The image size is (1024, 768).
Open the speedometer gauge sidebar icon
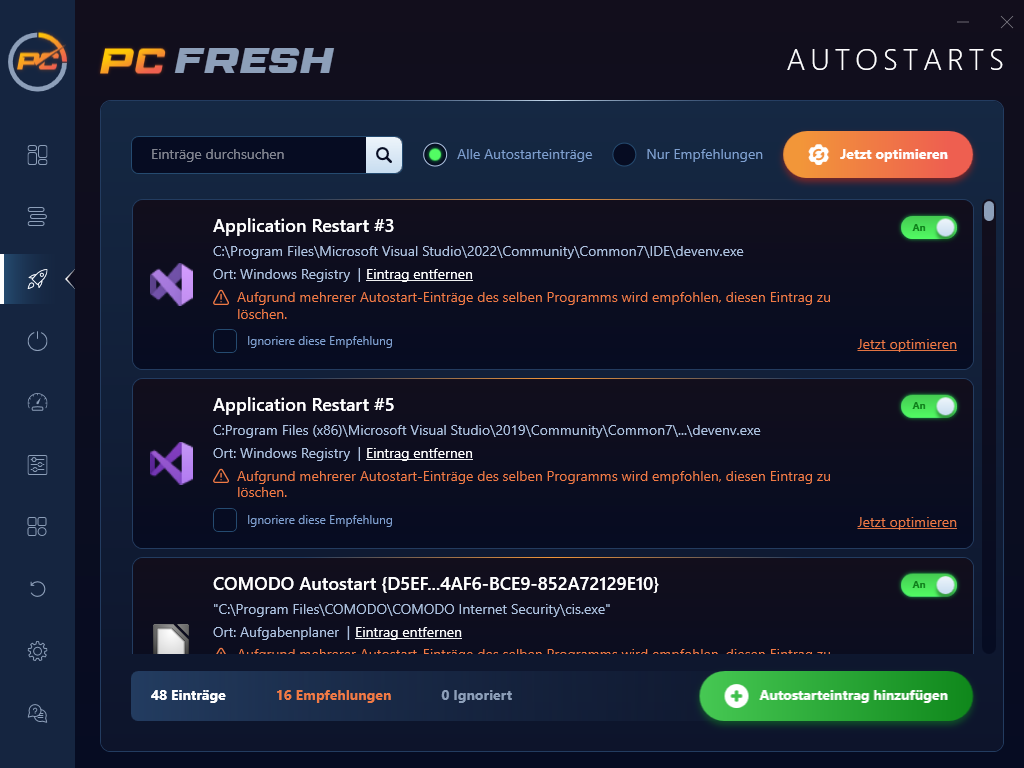point(38,403)
